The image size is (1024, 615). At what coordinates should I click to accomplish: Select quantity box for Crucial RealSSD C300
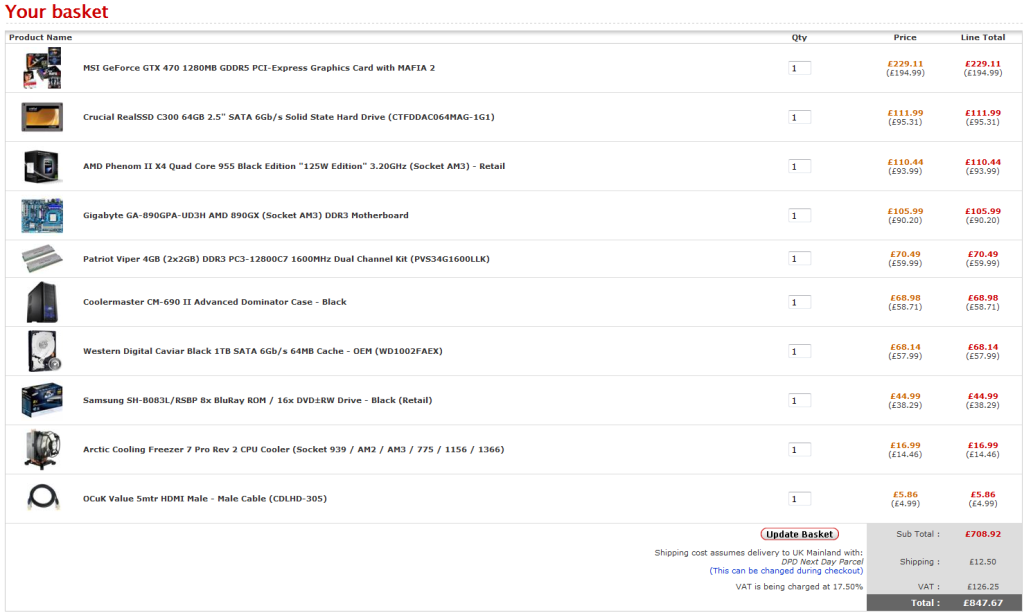coord(799,117)
